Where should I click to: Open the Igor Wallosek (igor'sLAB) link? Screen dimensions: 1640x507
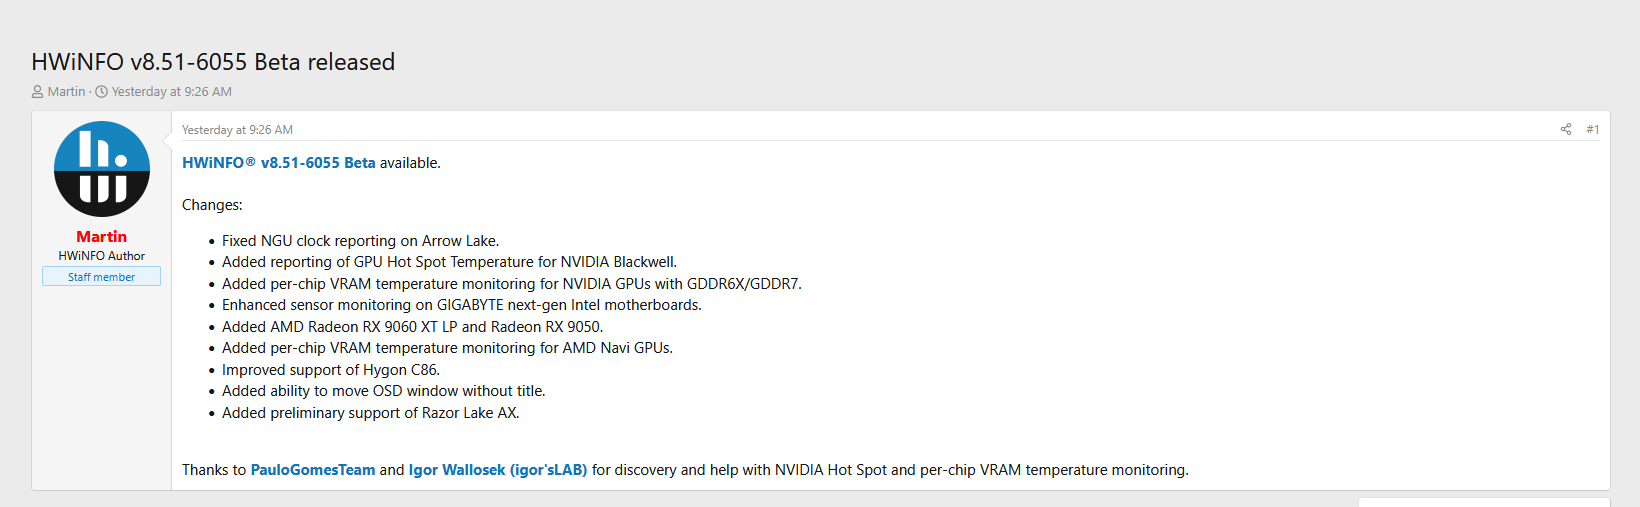(x=498, y=470)
